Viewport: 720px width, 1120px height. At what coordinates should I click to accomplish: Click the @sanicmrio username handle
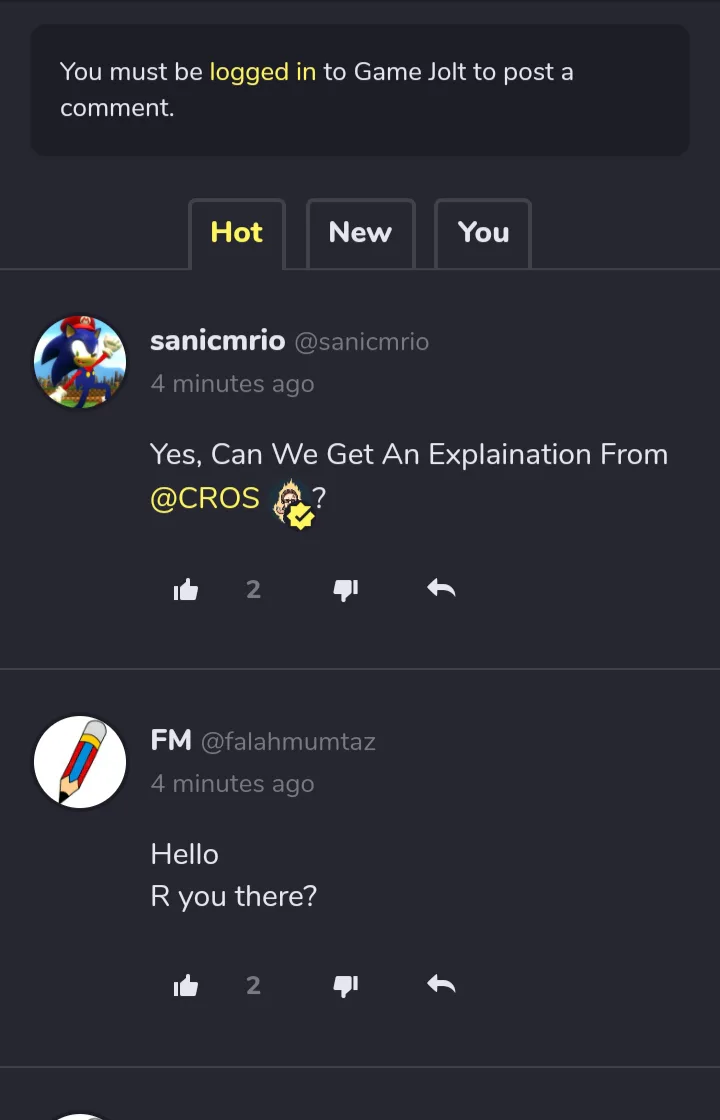(361, 342)
